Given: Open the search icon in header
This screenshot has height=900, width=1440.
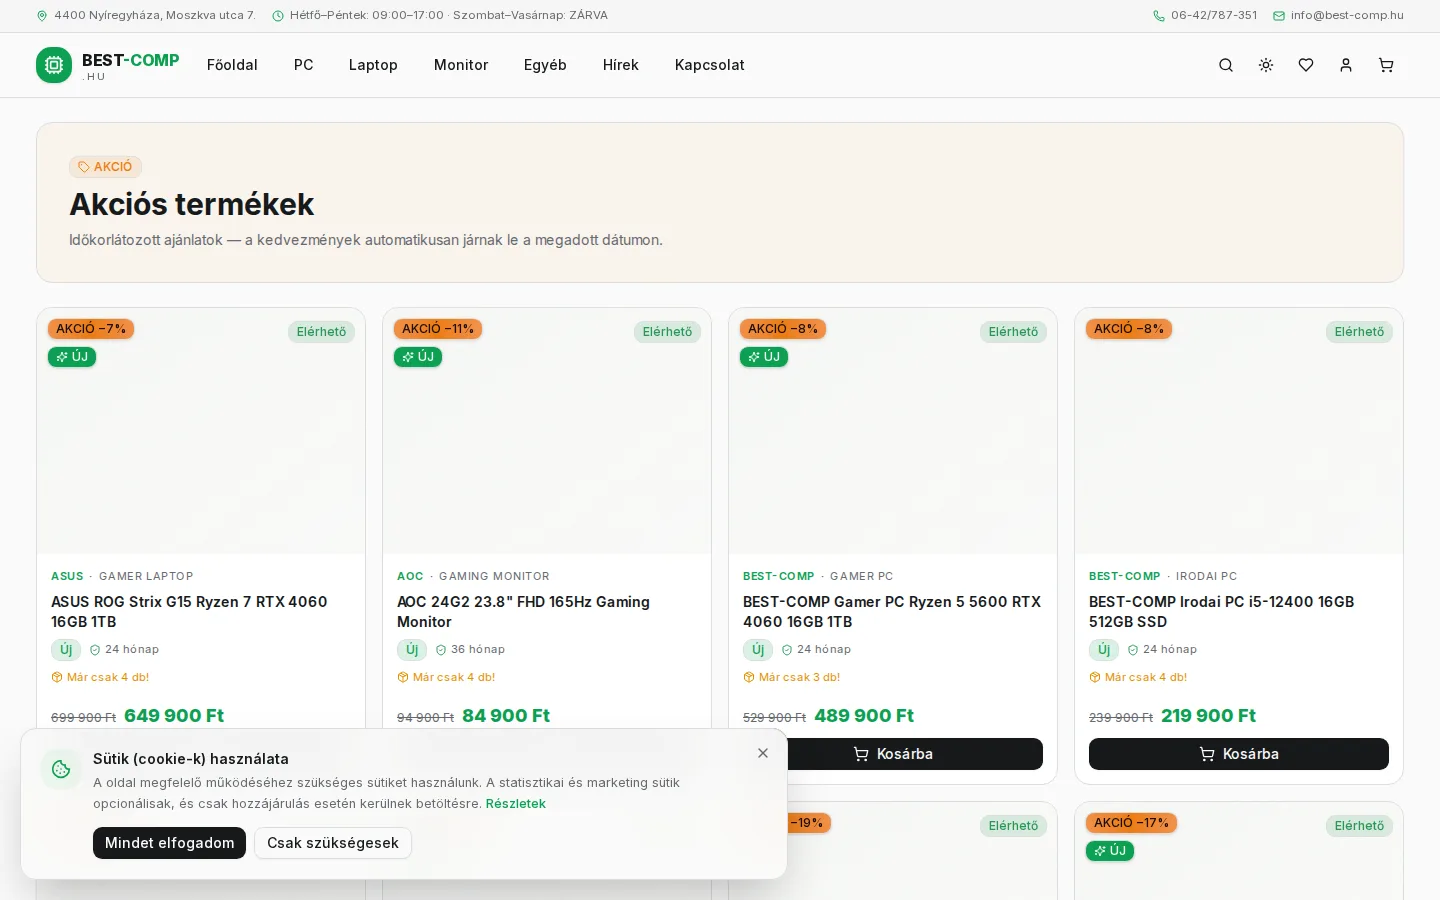Looking at the screenshot, I should point(1226,65).
